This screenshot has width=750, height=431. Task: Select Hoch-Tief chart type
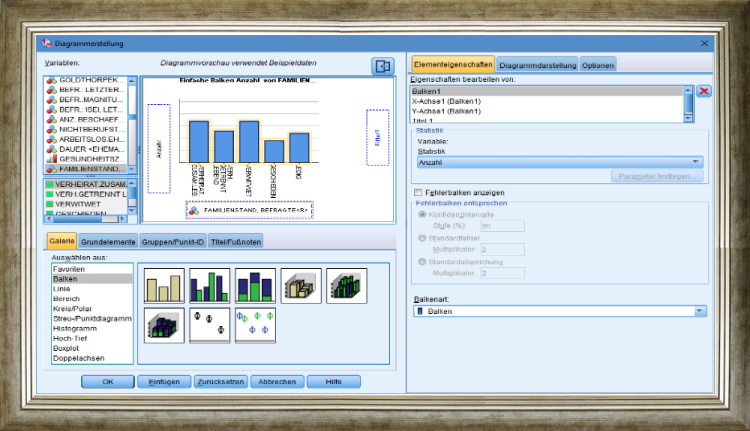coord(92,338)
